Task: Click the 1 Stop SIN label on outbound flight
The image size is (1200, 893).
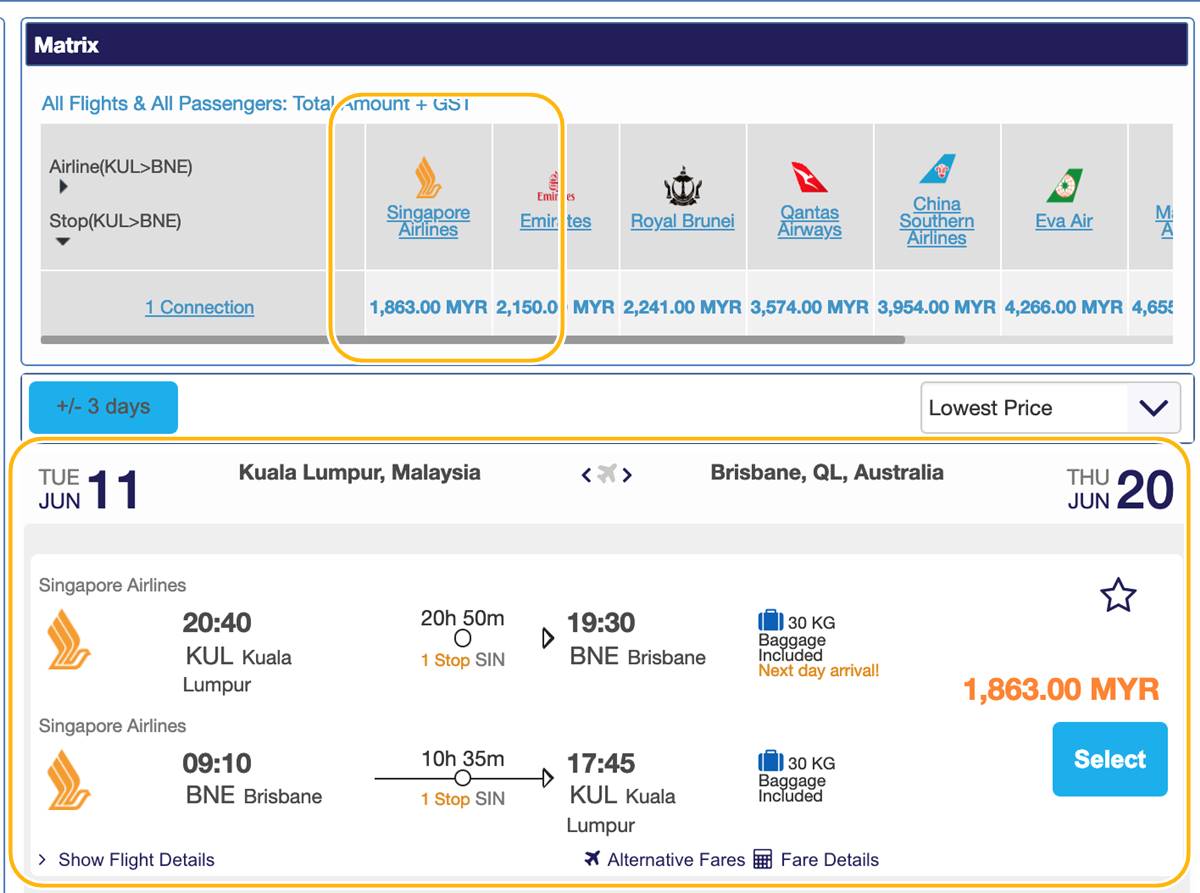Action: [463, 660]
